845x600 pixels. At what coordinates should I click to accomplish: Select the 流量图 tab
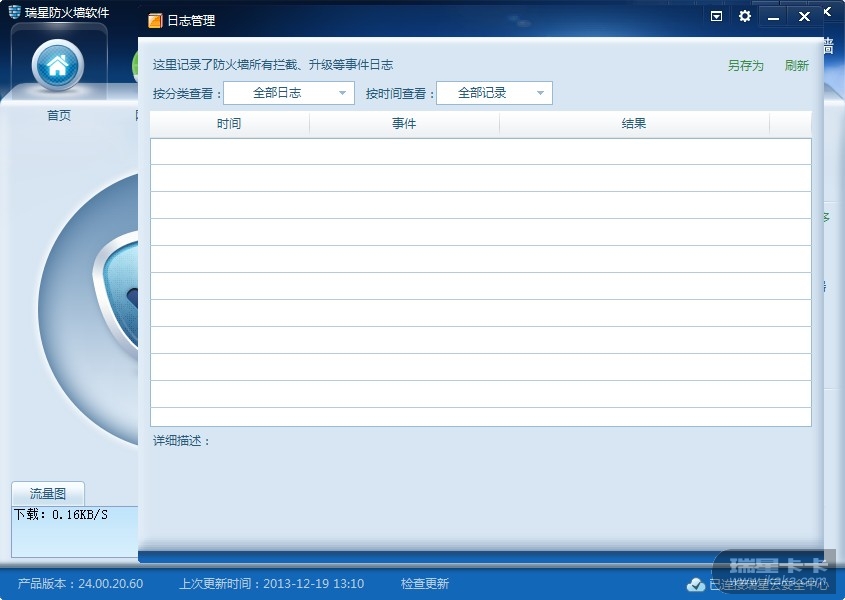(x=48, y=493)
